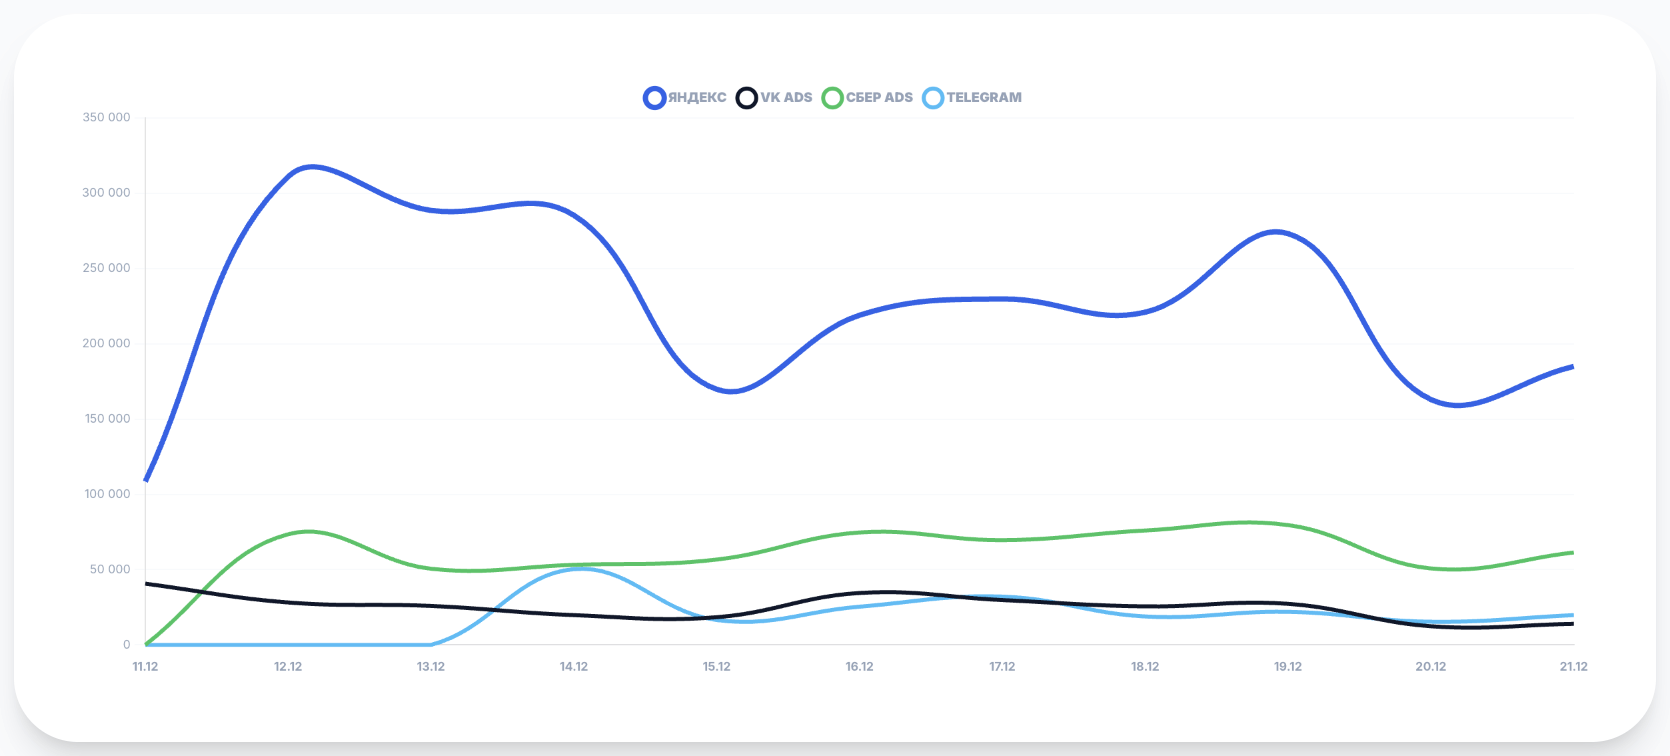Viewport: 1670px width, 756px height.
Task: Click the 12.12 x-axis date label
Action: point(288,667)
